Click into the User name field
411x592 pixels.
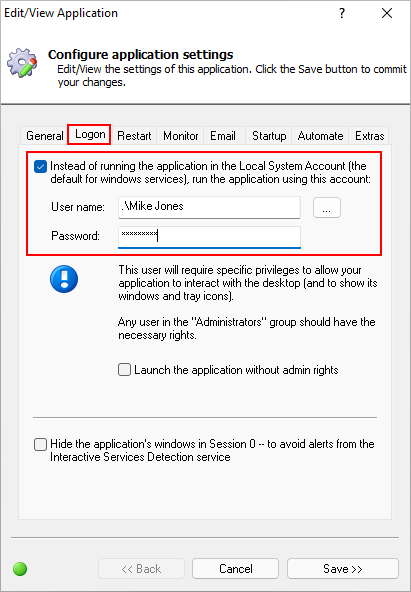(x=209, y=207)
